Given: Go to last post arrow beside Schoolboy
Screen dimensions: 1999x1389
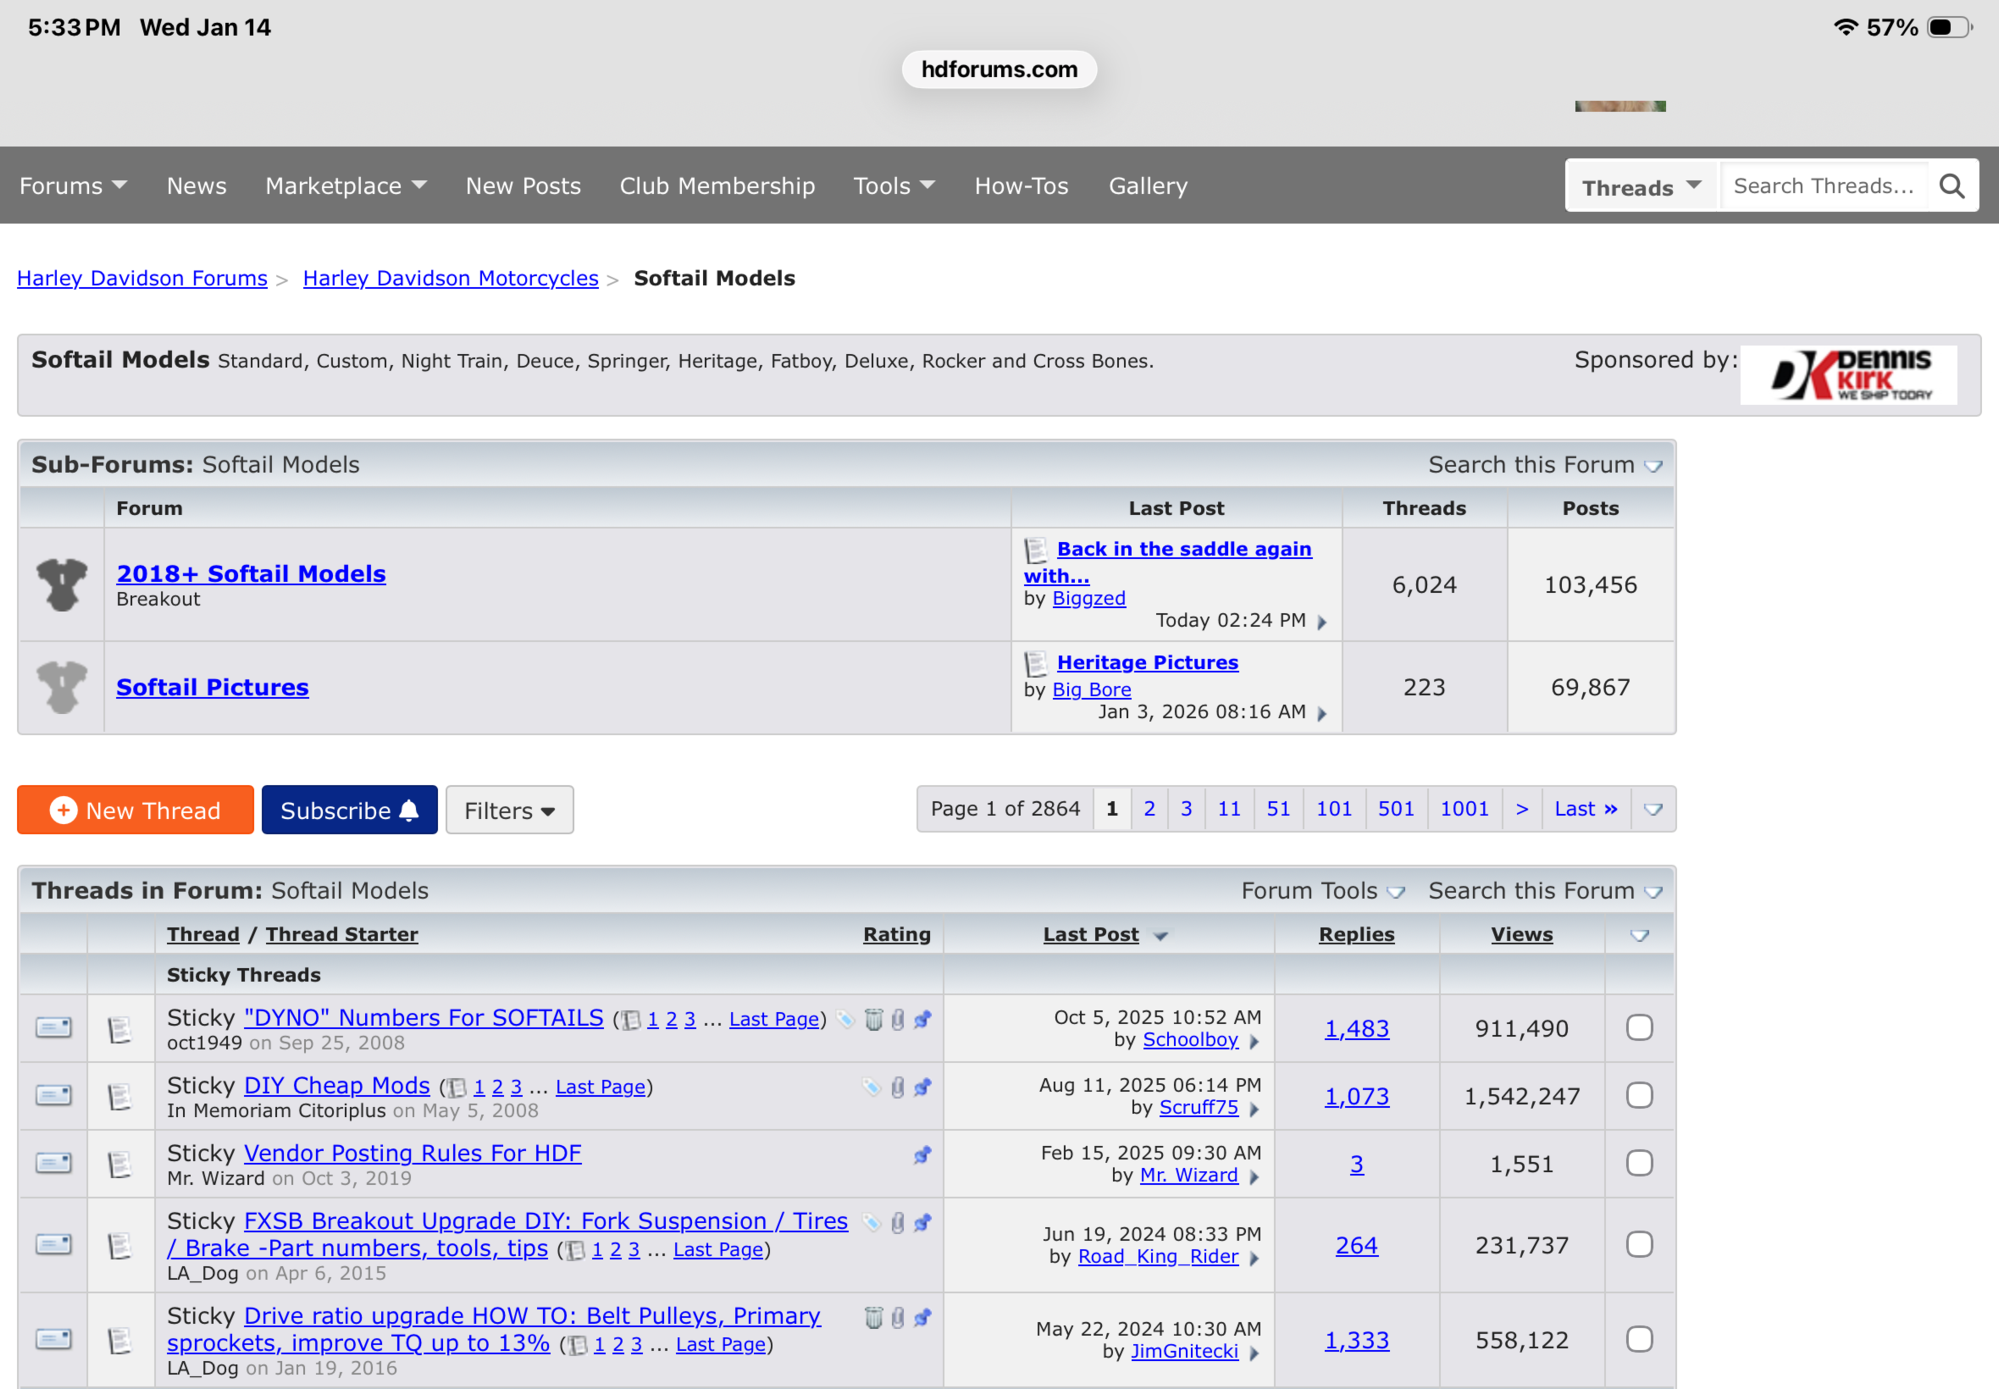Looking at the screenshot, I should coord(1254,1042).
